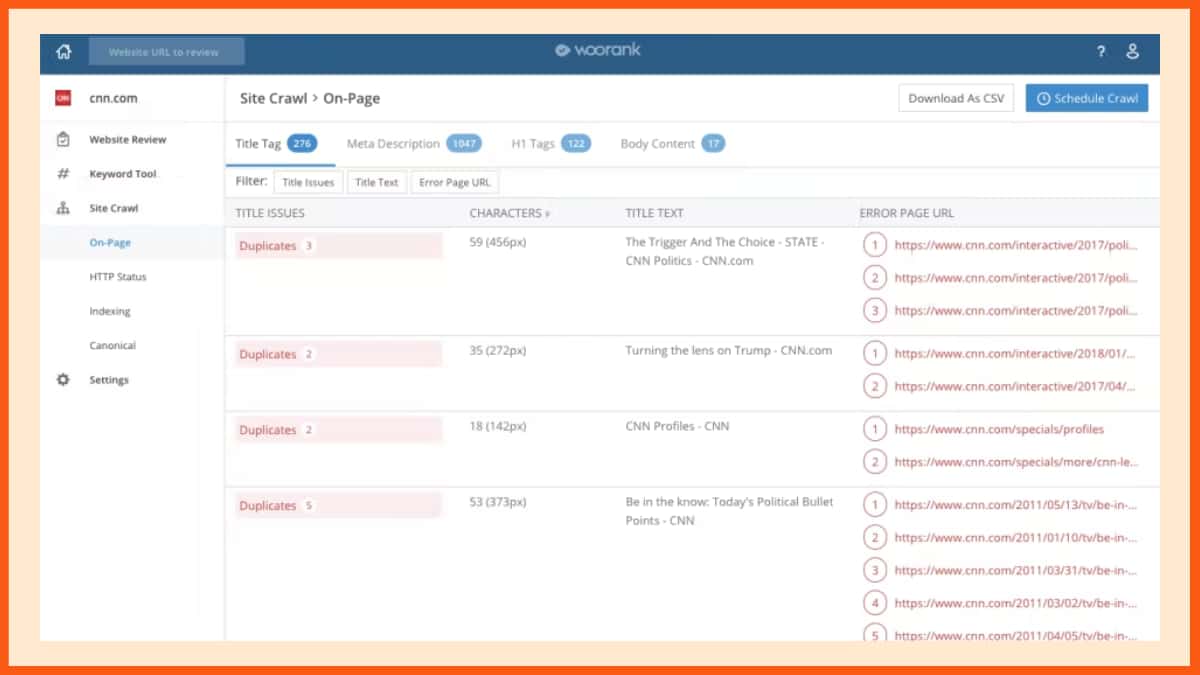Sort by the Characters column header
Viewport: 1200px width, 675px height.
509,213
